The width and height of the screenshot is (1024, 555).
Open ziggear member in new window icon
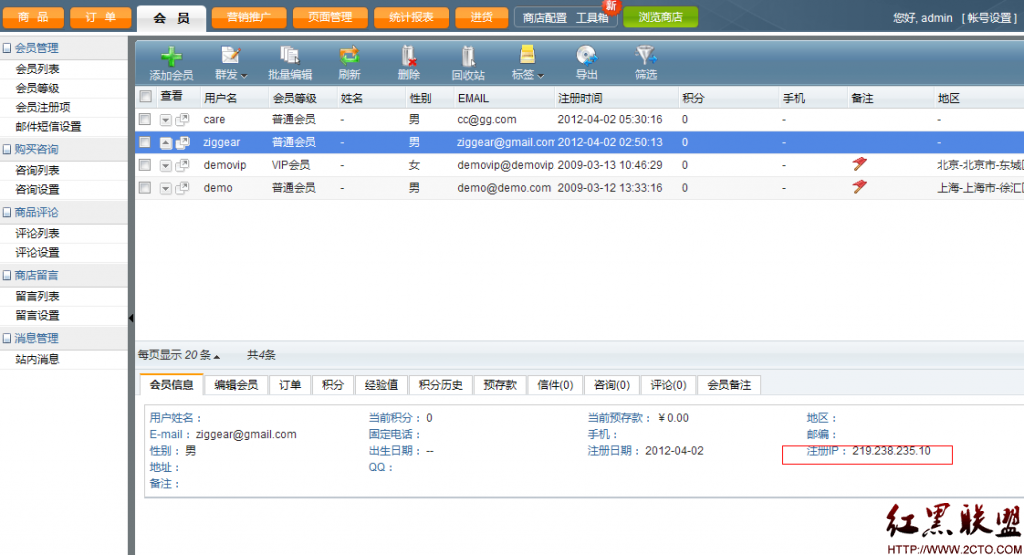(x=183, y=142)
